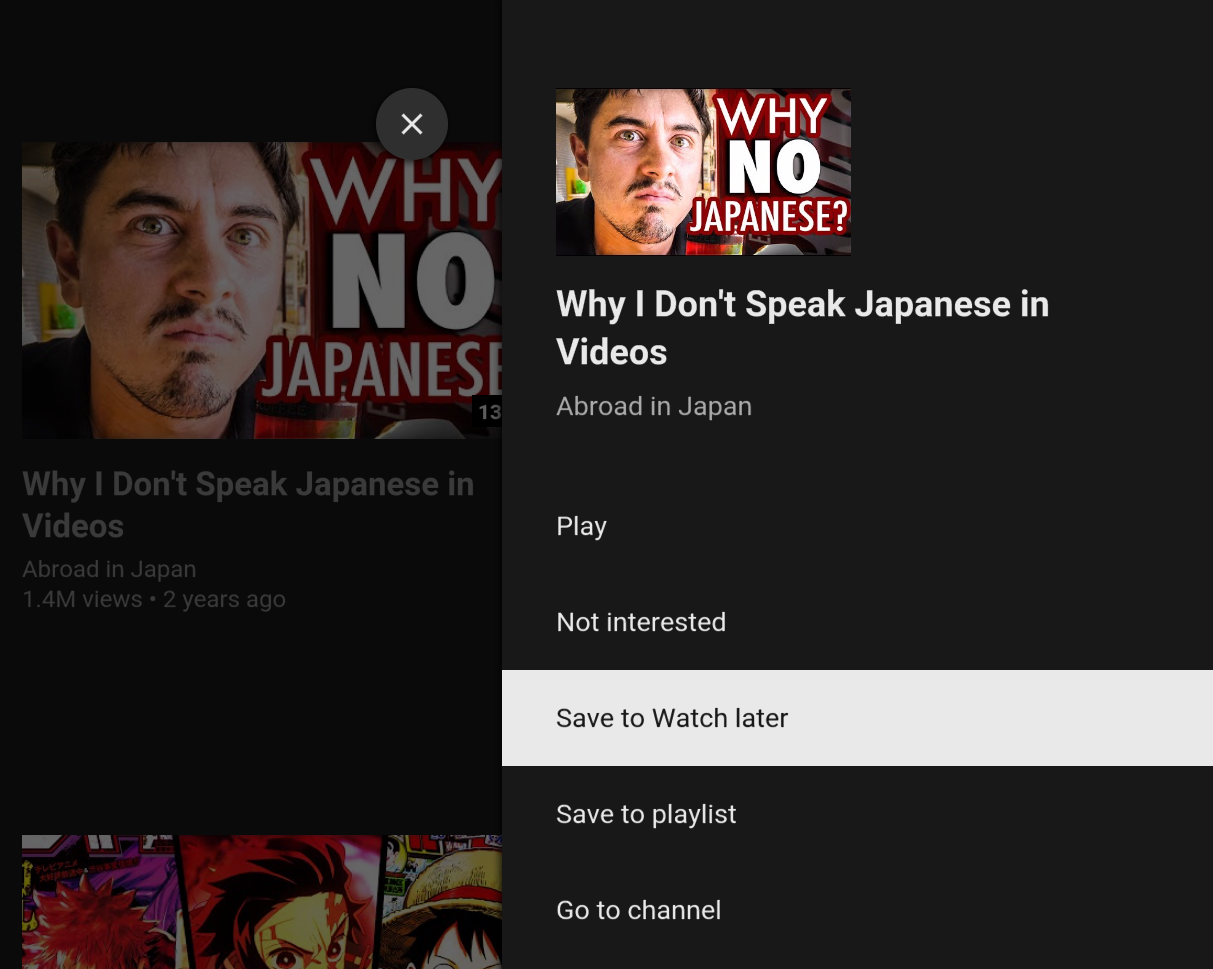Select "Save to playlist" from the menu
This screenshot has width=1213, height=969.
click(x=646, y=813)
